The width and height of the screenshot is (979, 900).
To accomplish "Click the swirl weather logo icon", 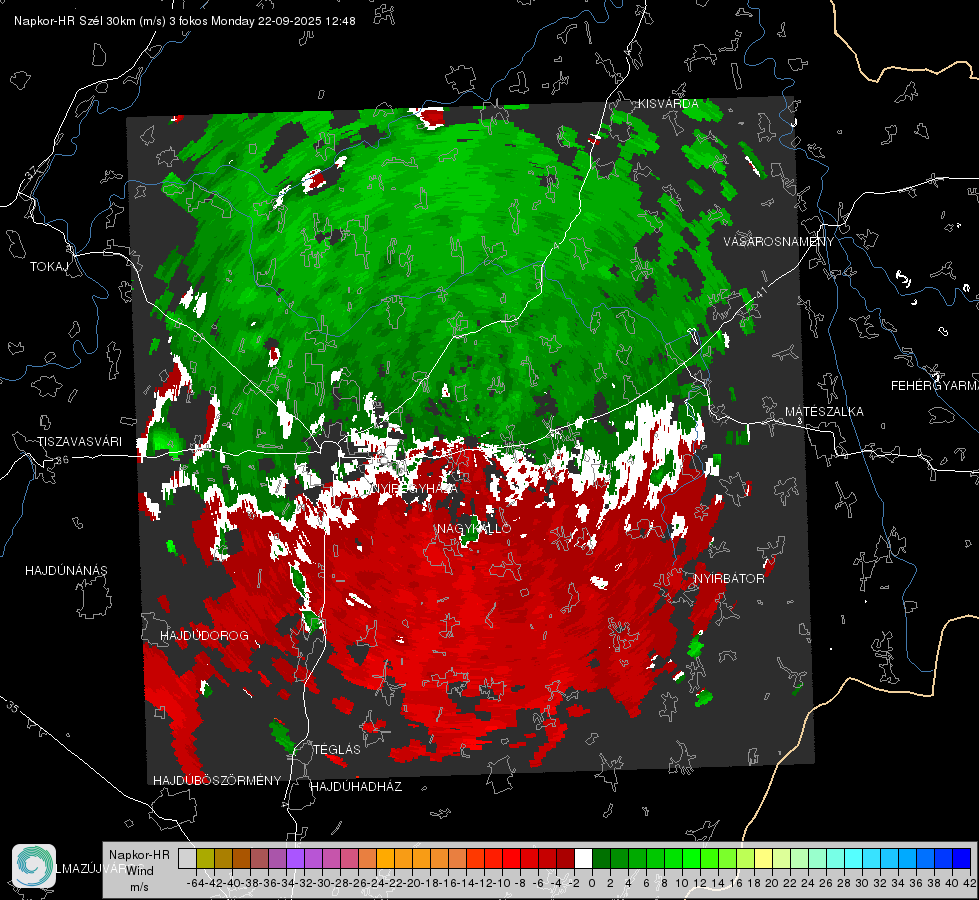I will 34,866.
